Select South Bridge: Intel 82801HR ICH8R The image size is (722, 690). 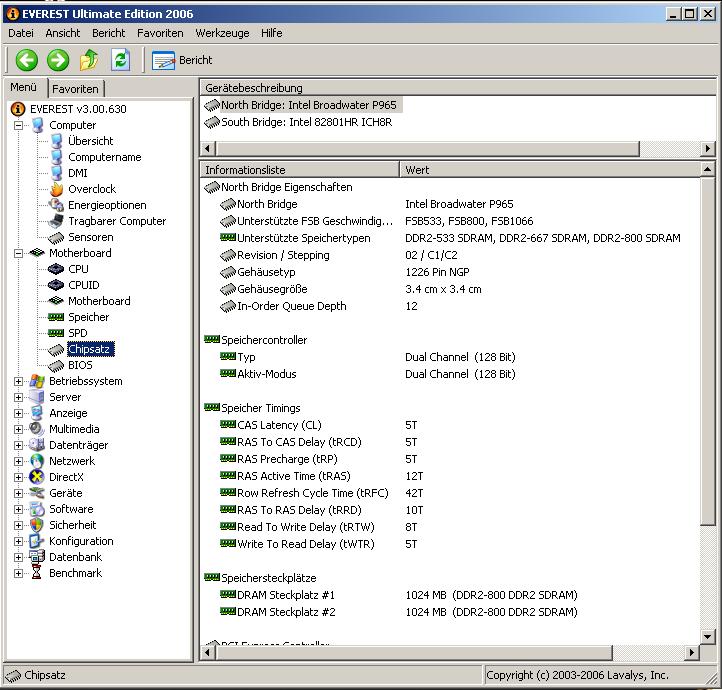point(298,122)
